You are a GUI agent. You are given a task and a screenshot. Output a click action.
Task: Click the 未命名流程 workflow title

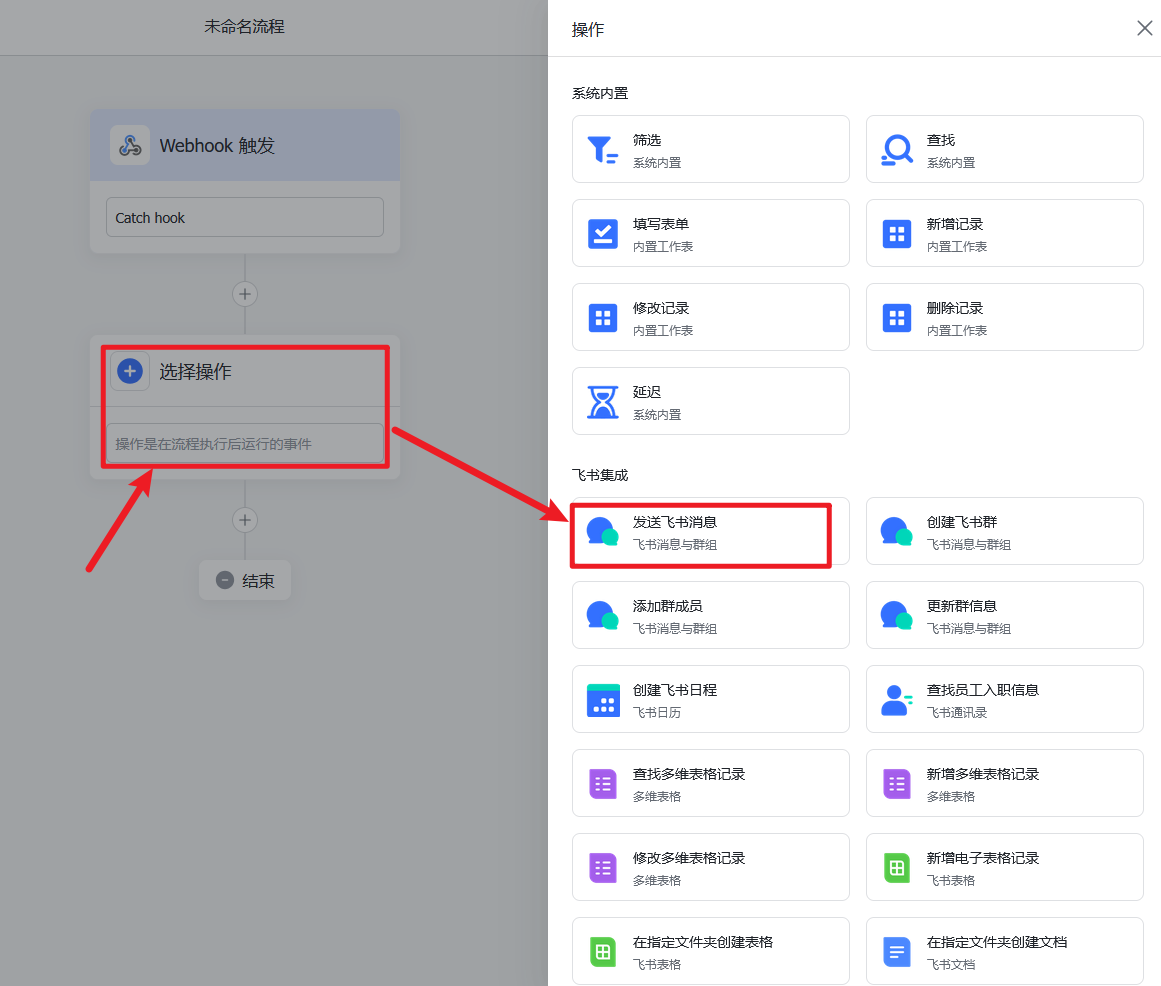point(244,27)
